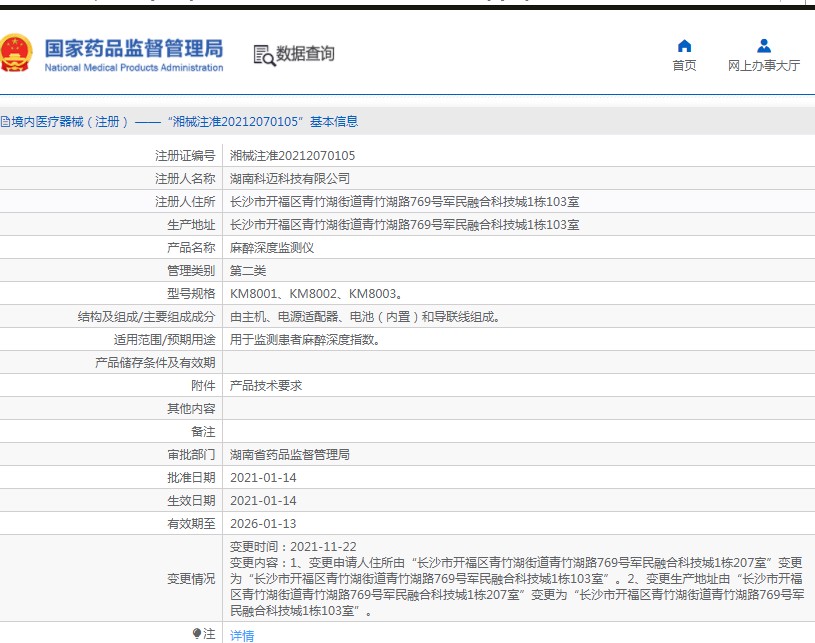Click the lightbulb icon beside 注
This screenshot has width=815, height=643.
coord(196,633)
